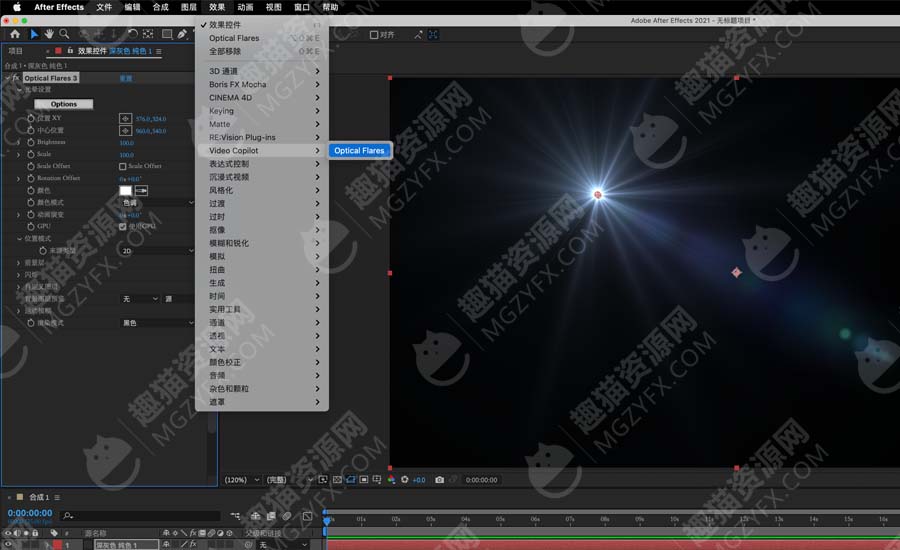Click the After Effects app menu
The height and width of the screenshot is (550, 900).
pyautogui.click(x=59, y=7)
